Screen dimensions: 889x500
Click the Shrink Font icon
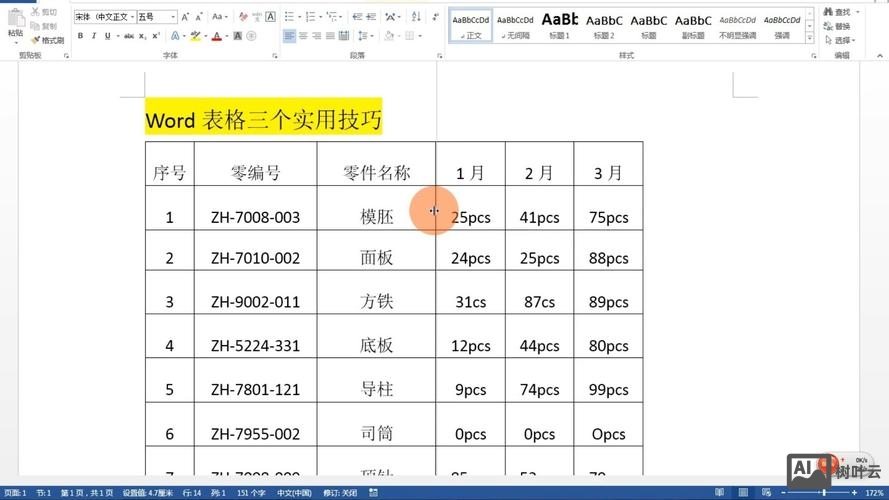[198, 17]
